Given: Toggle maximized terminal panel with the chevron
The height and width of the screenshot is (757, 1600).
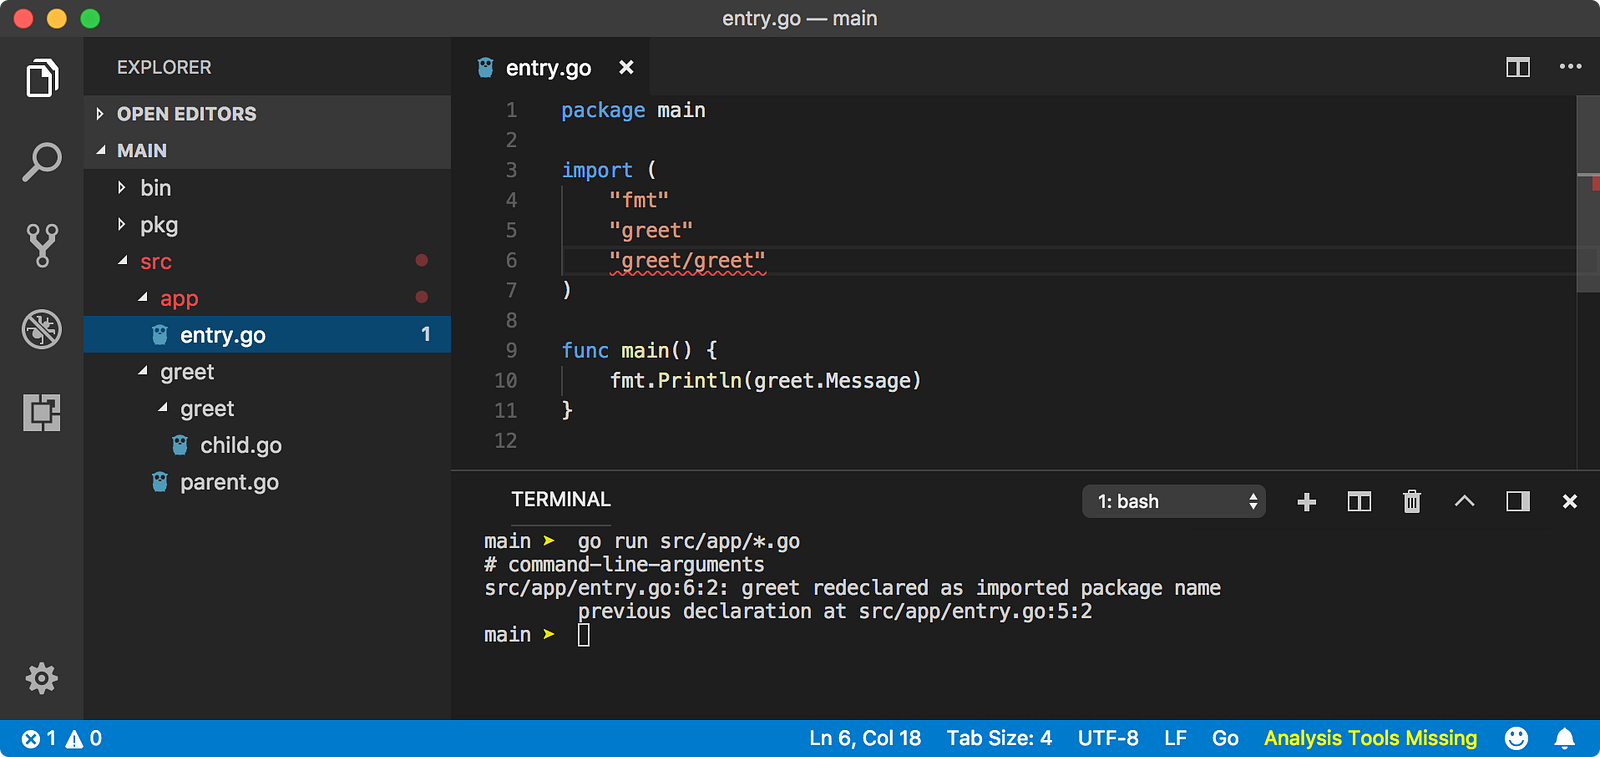Looking at the screenshot, I should (1464, 501).
